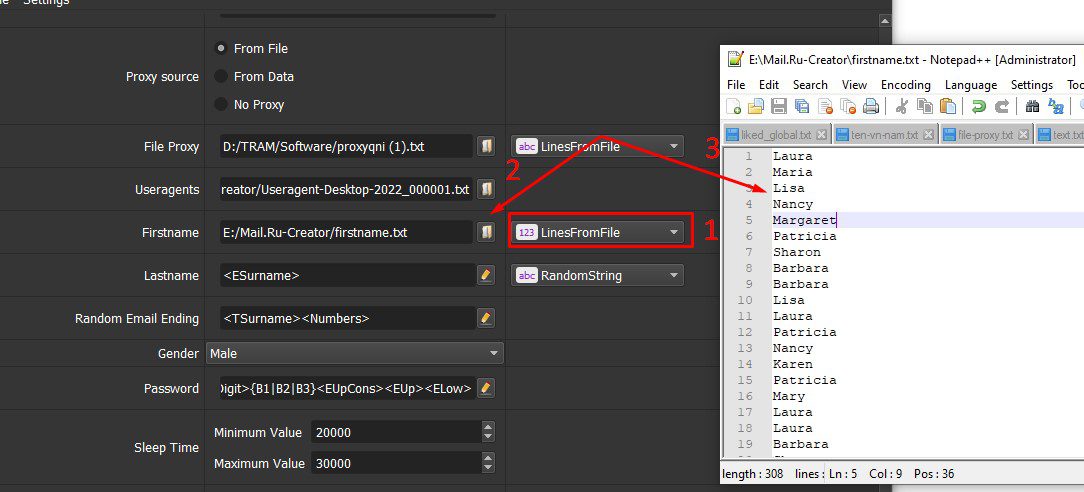Click the Print icon in Notepad++
1084x492 pixels.
871,106
